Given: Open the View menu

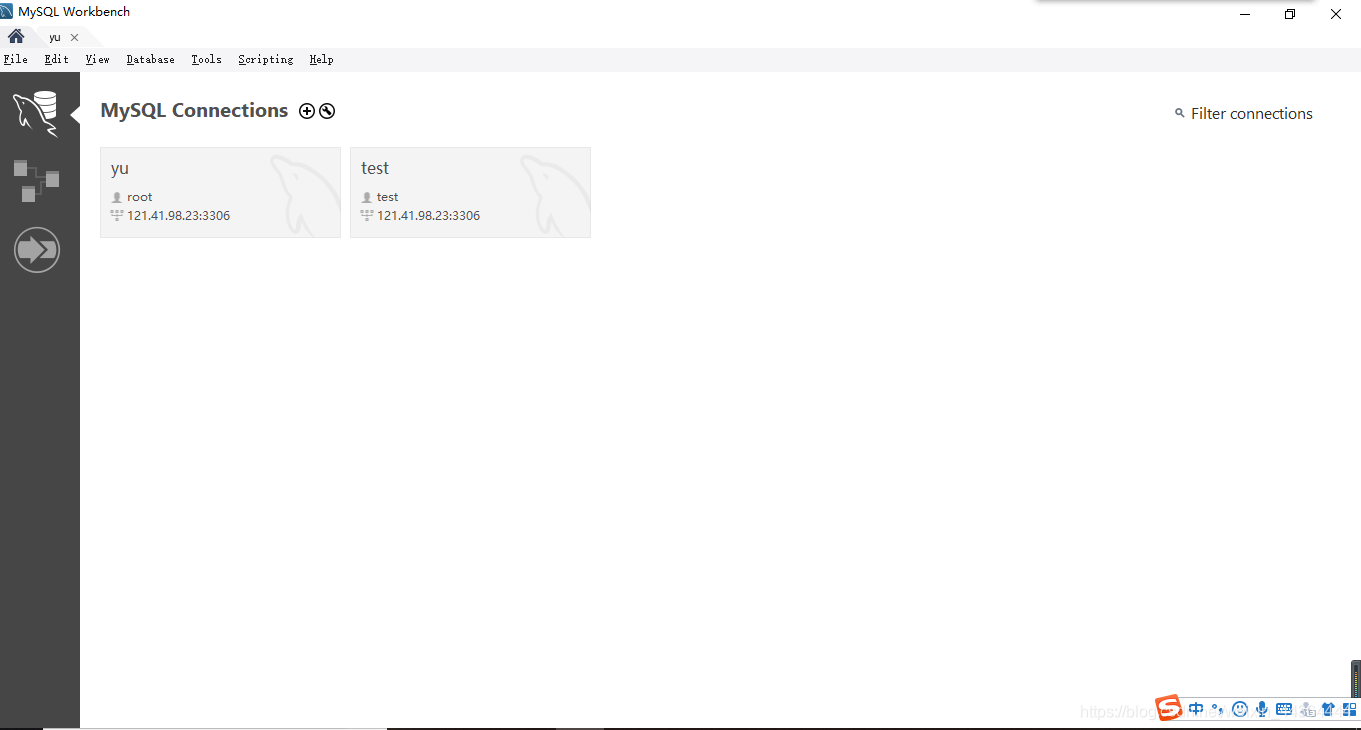Looking at the screenshot, I should [97, 59].
